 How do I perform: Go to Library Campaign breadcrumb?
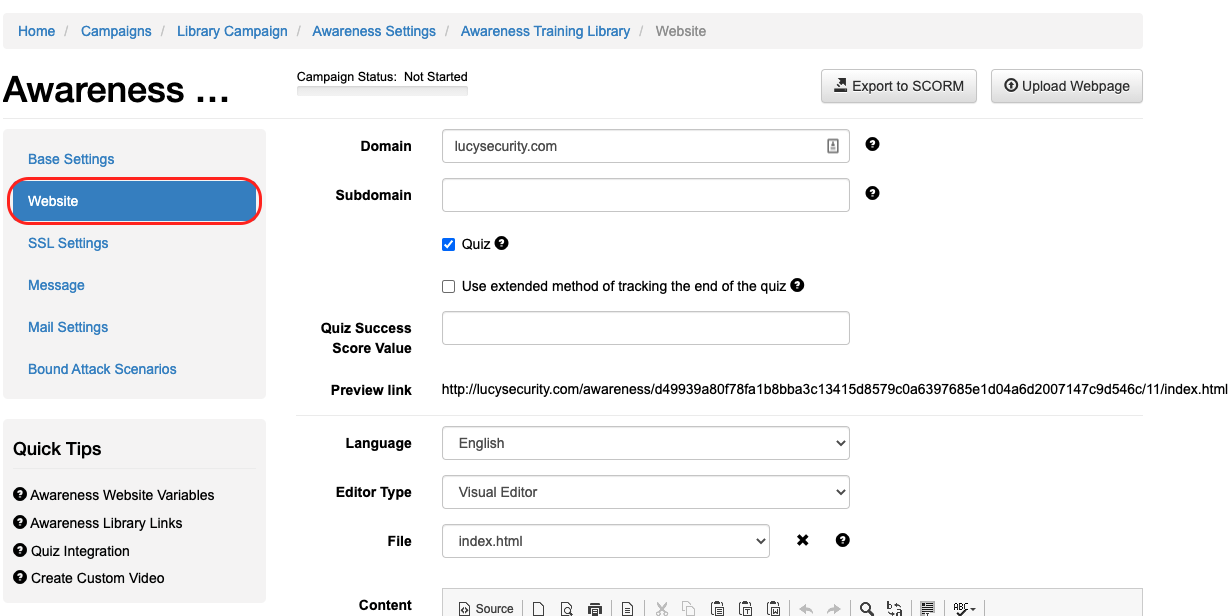(232, 31)
